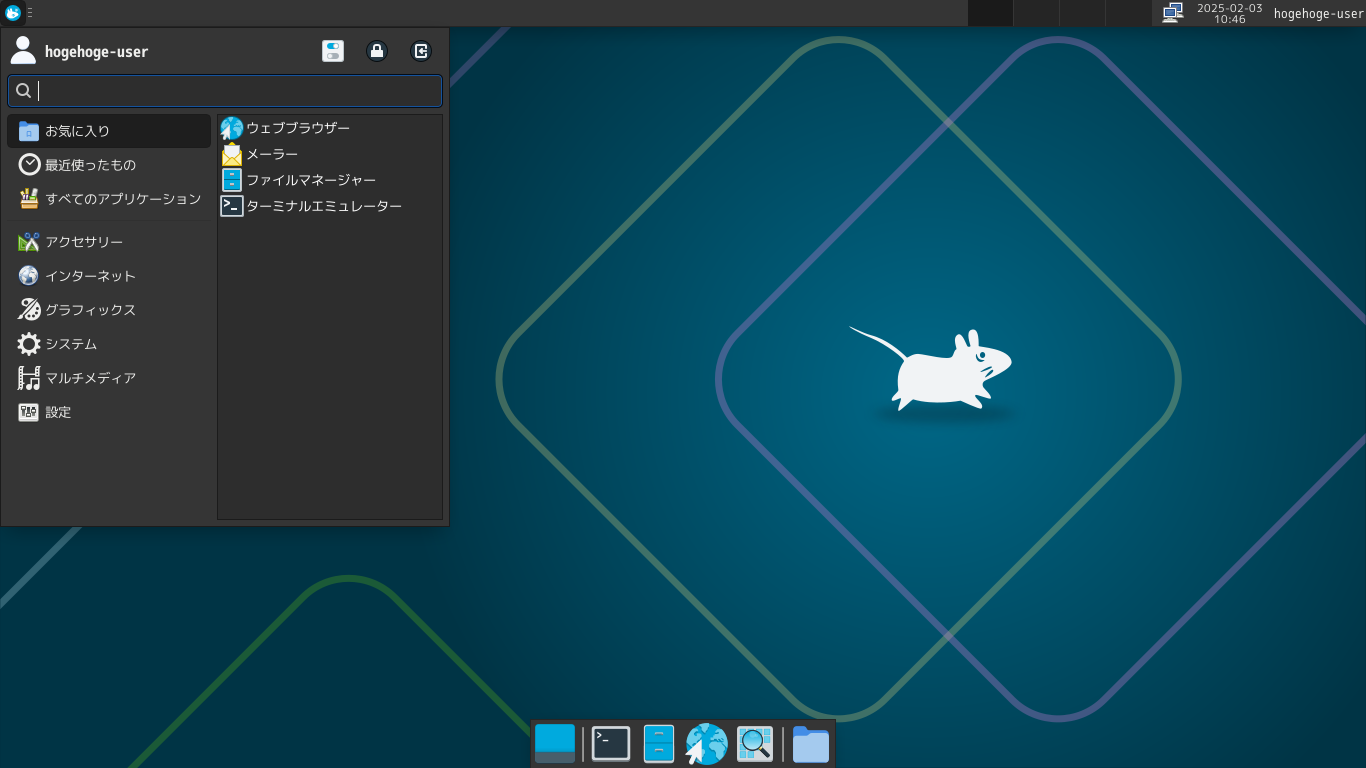Open the settings manager toggle icon in menu header
The height and width of the screenshot is (768, 1366).
(333, 51)
